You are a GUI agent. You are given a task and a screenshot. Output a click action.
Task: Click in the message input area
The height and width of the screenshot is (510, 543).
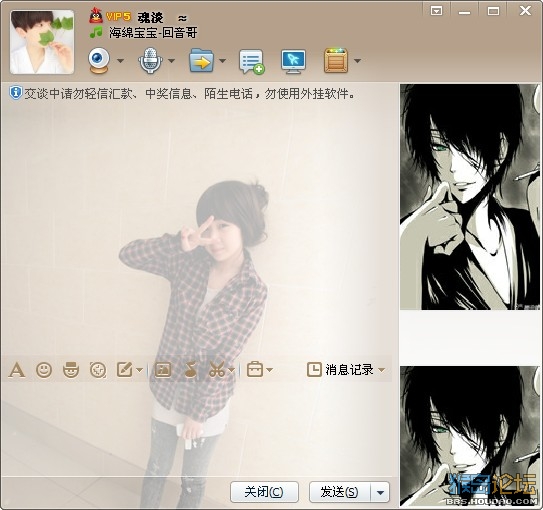[197, 429]
